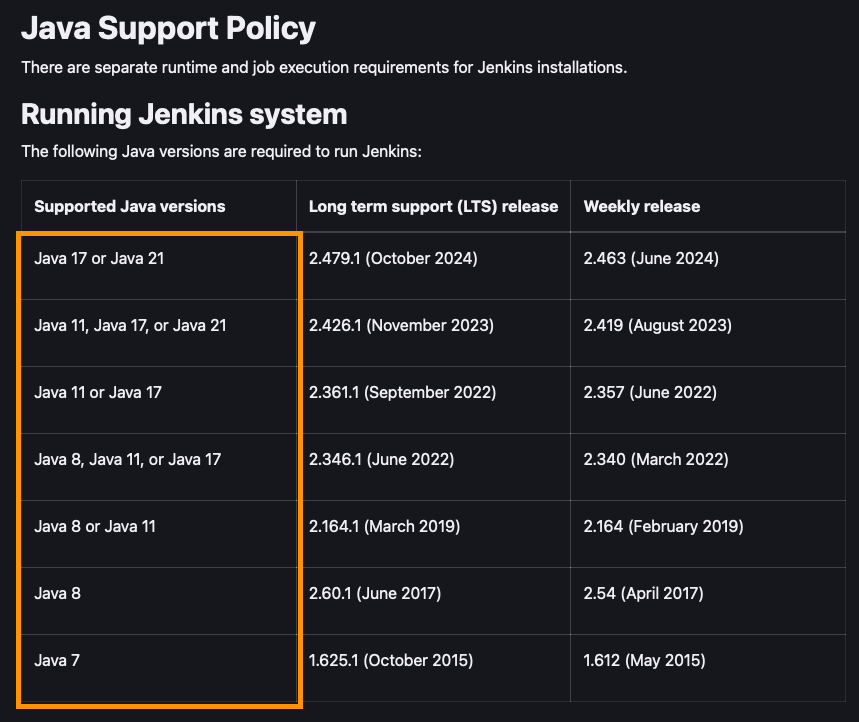Image resolution: width=859 pixels, height=722 pixels.
Task: Click the Running Jenkins system heading
Action: [x=184, y=114]
